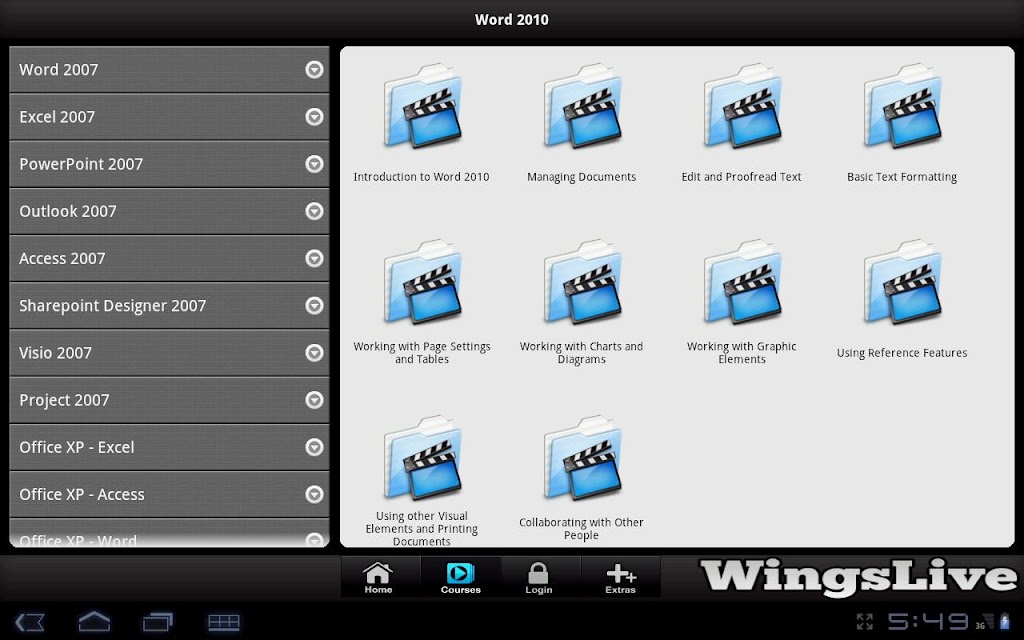Select the PowerPoint 2007 course label

coord(81,164)
